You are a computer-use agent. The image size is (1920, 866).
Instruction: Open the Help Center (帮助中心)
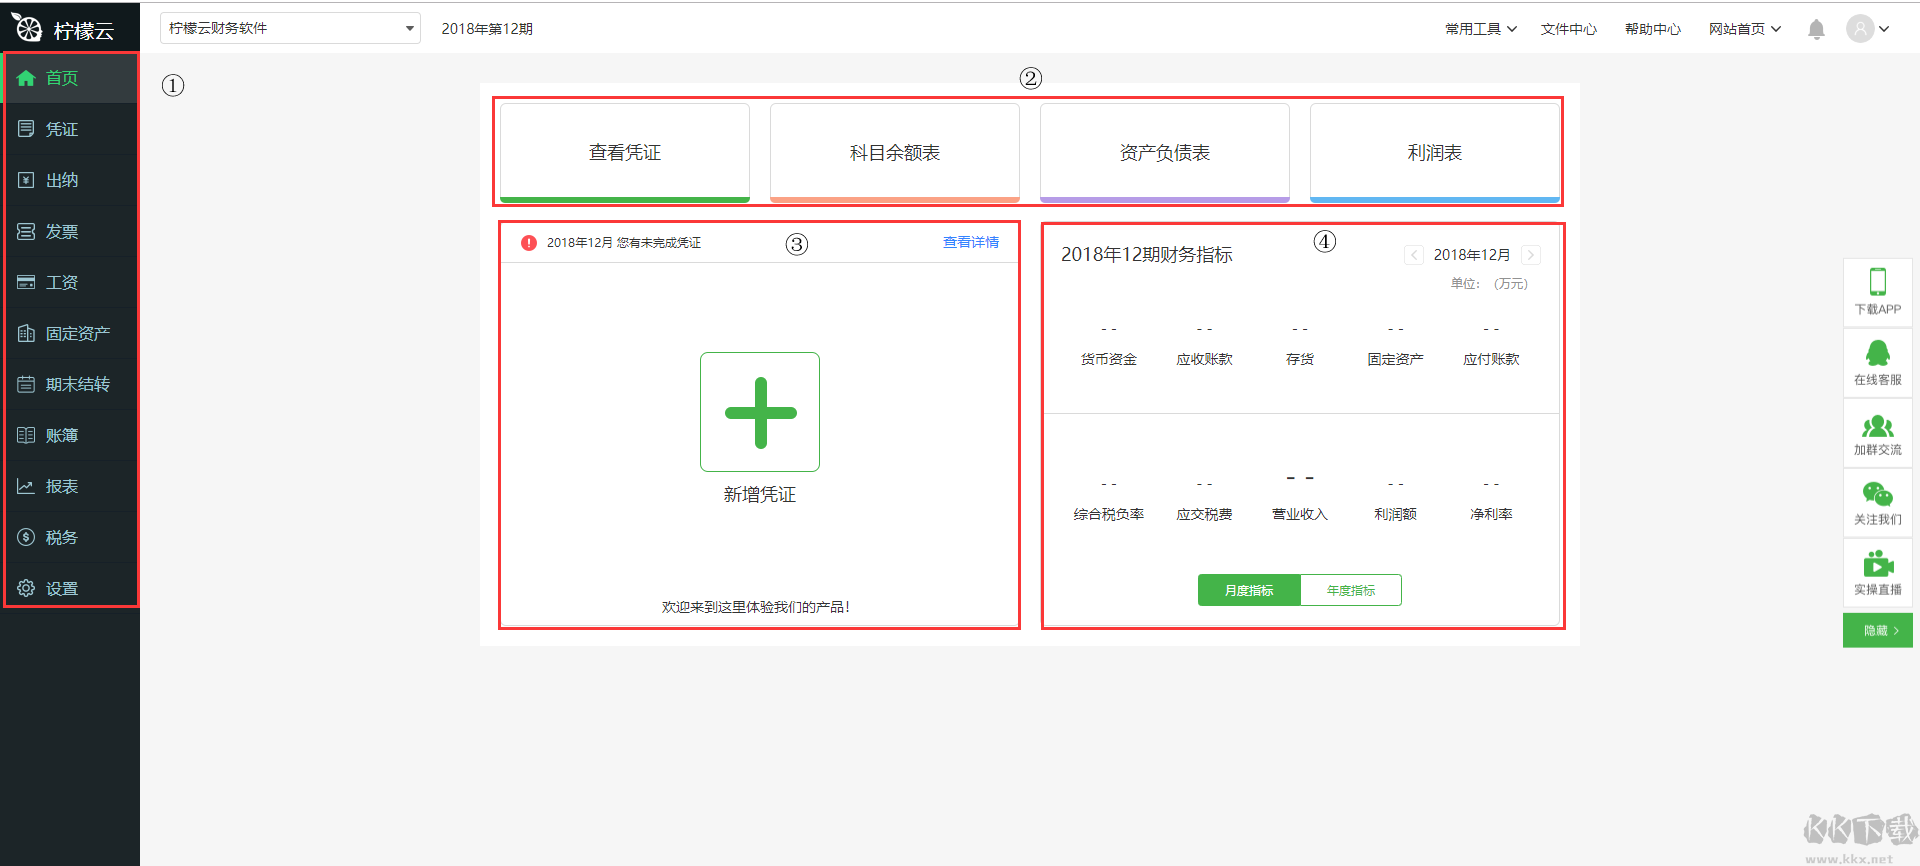tap(1652, 29)
